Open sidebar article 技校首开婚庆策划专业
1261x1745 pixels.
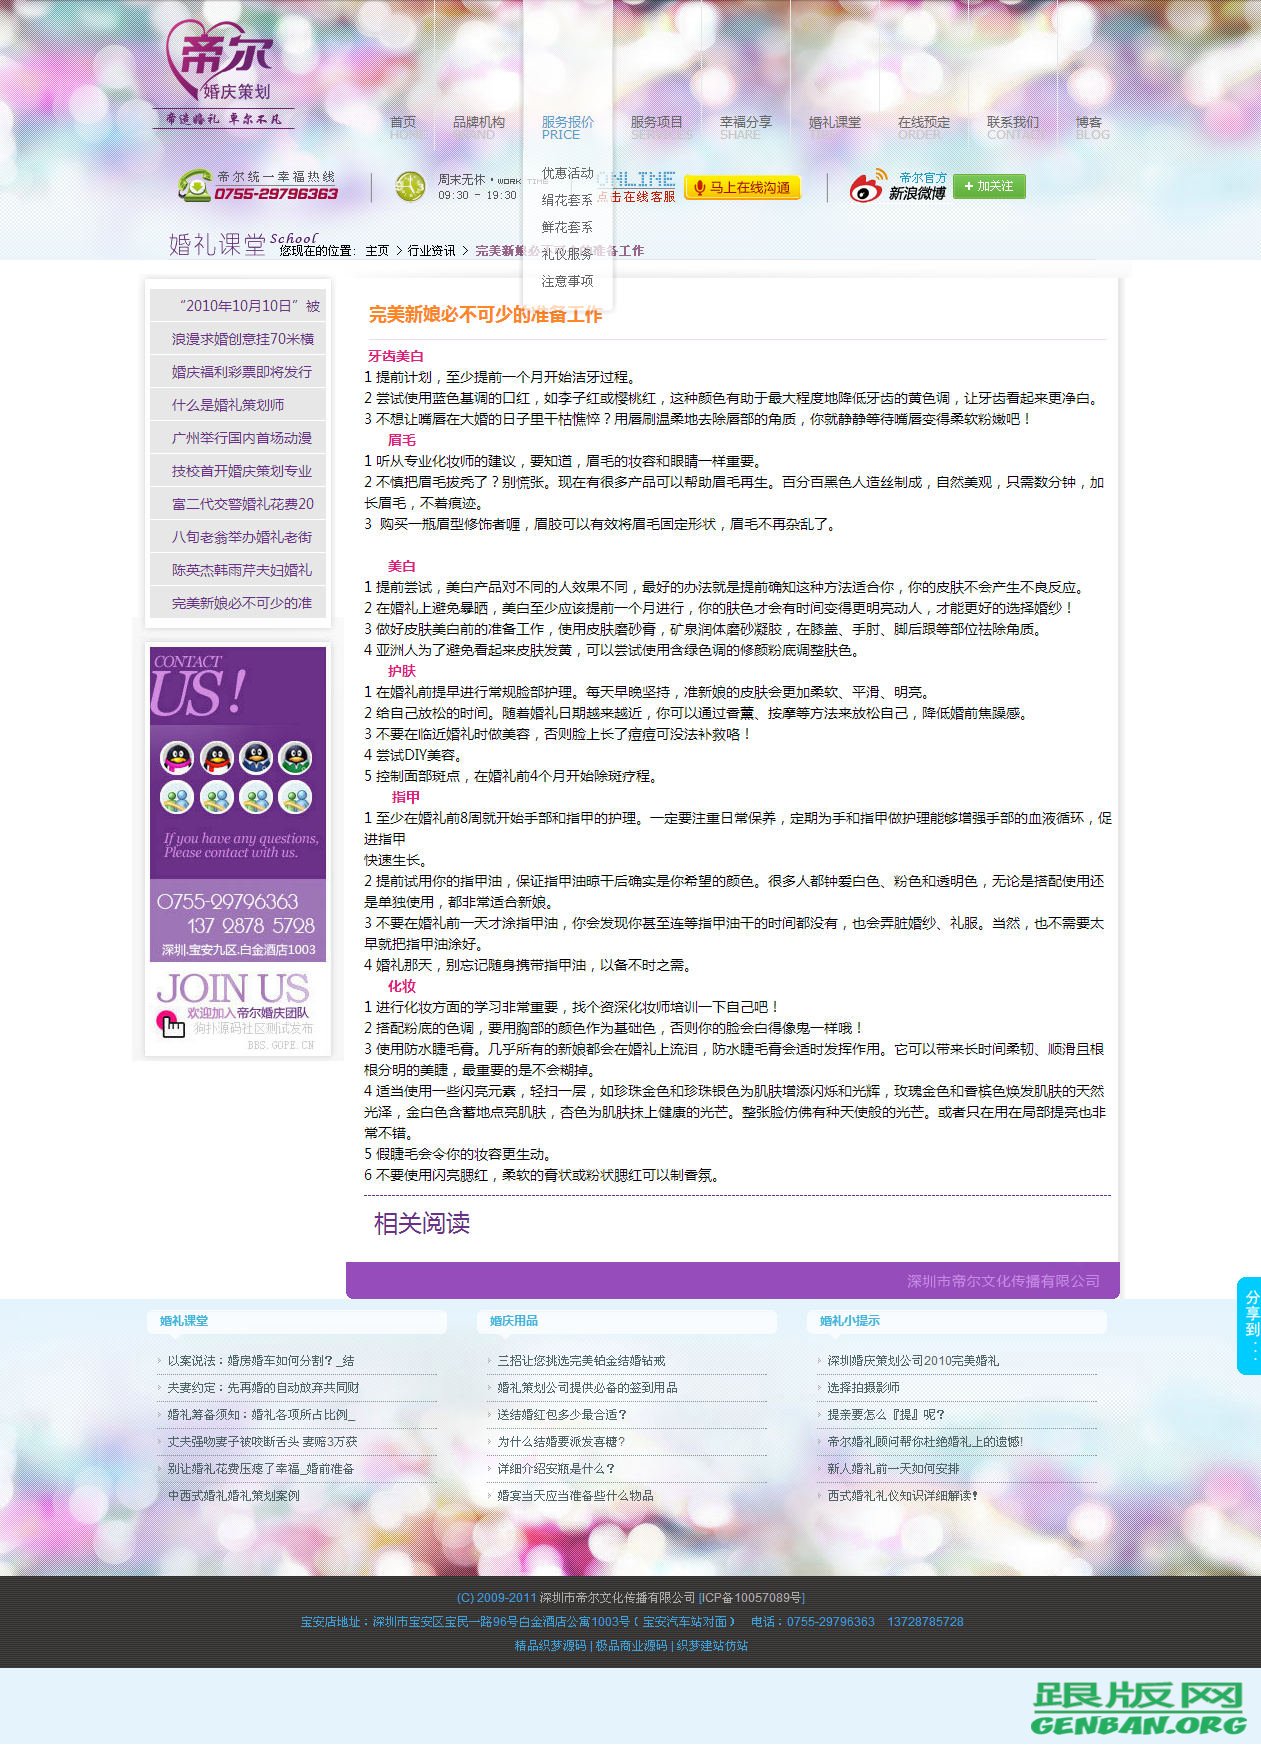(238, 471)
